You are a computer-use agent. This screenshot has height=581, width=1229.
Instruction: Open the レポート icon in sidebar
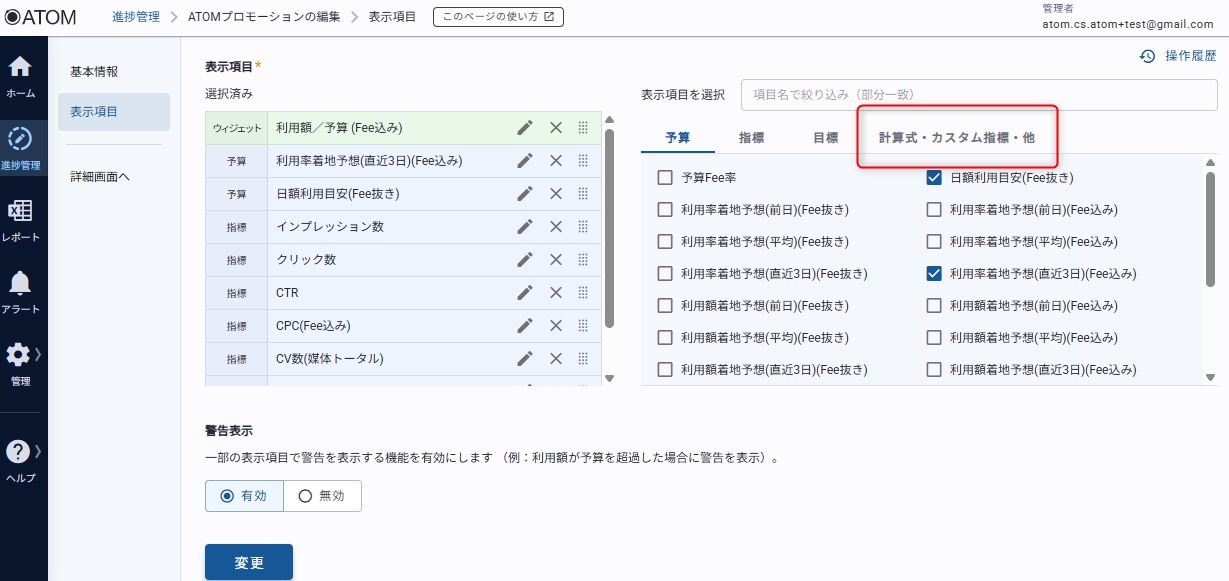point(20,211)
